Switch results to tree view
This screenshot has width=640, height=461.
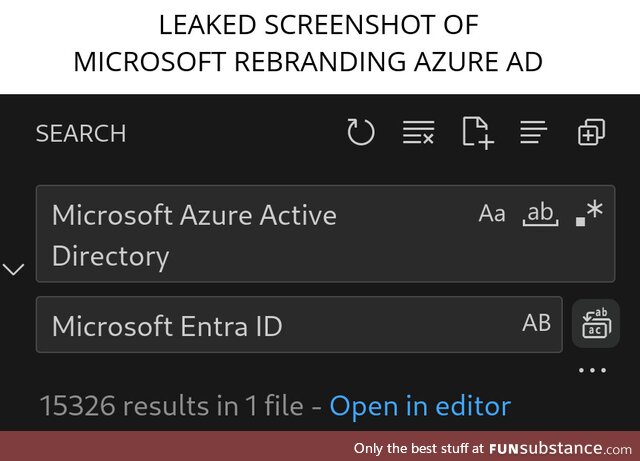[533, 132]
